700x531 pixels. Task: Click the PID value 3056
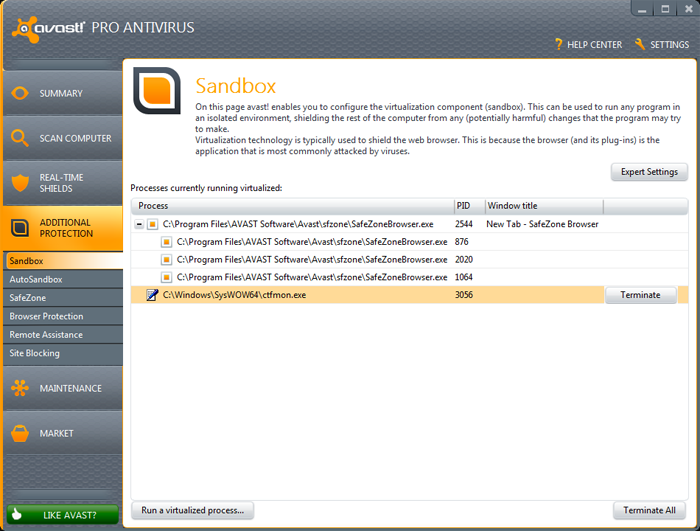pos(464,295)
